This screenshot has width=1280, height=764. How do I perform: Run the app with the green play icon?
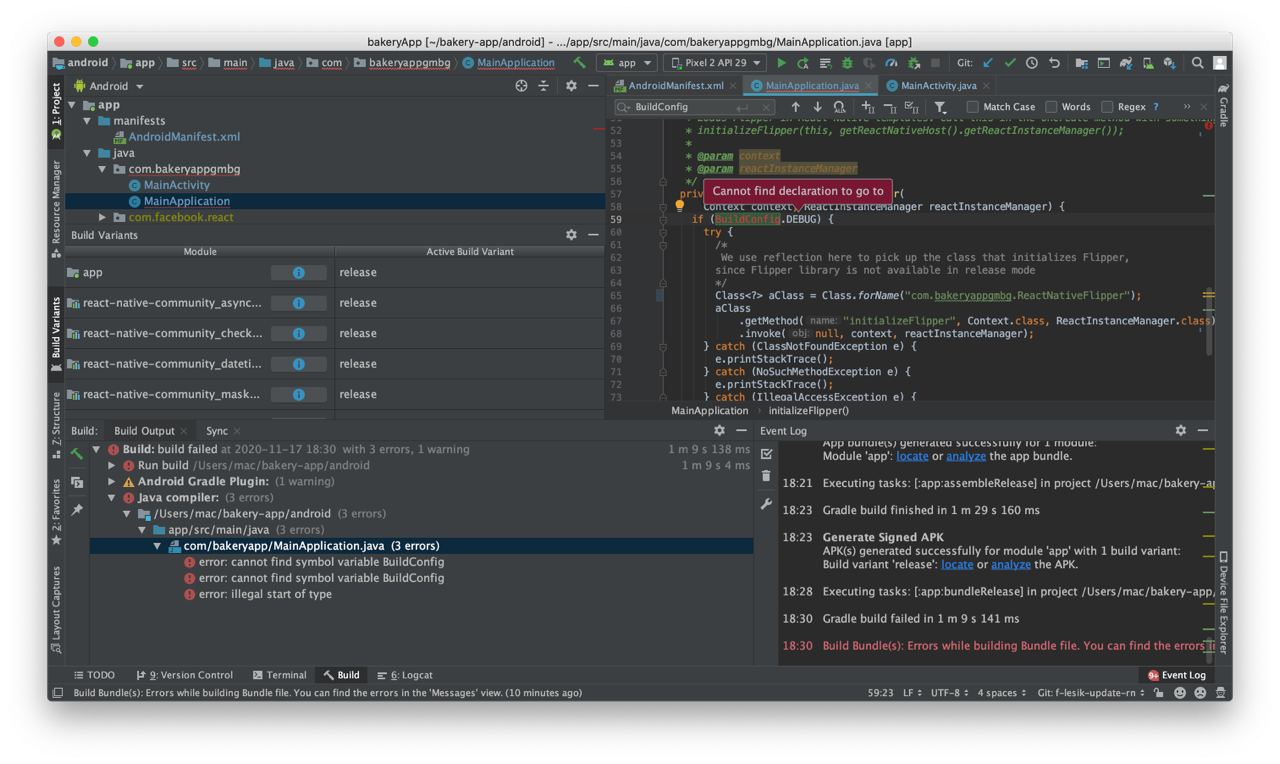pos(782,62)
